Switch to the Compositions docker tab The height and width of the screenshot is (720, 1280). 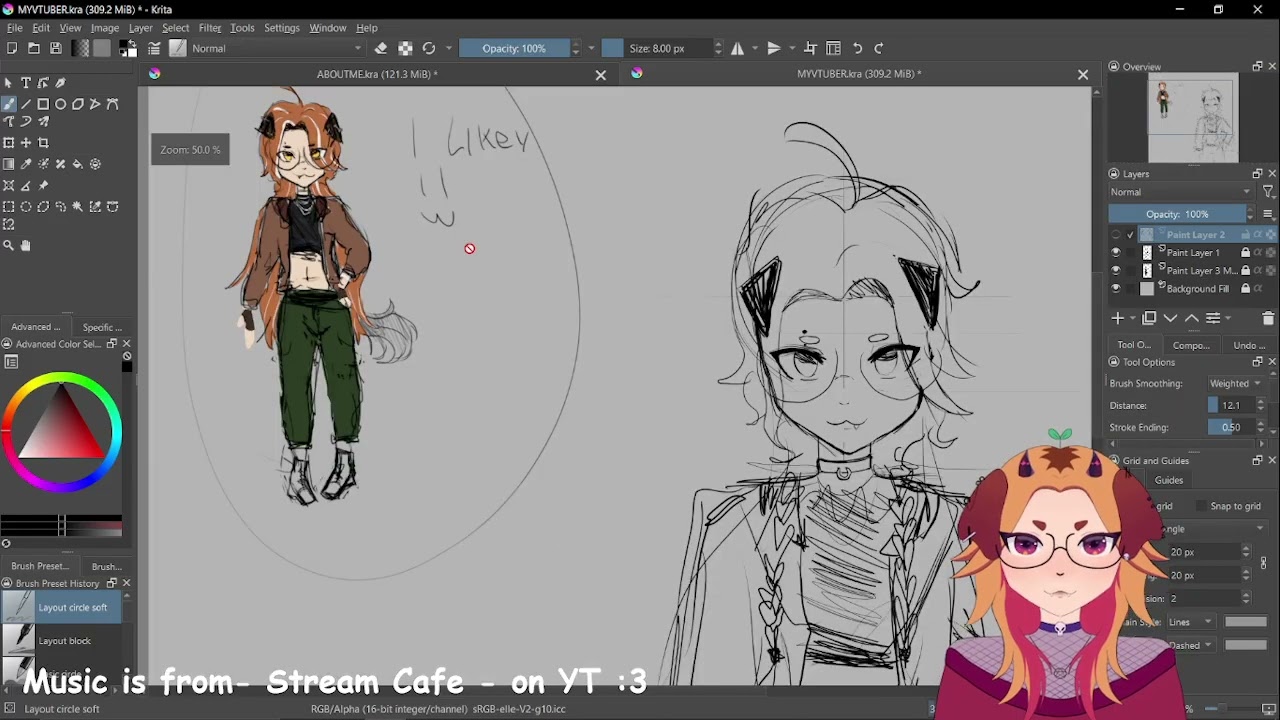[x=1191, y=346]
